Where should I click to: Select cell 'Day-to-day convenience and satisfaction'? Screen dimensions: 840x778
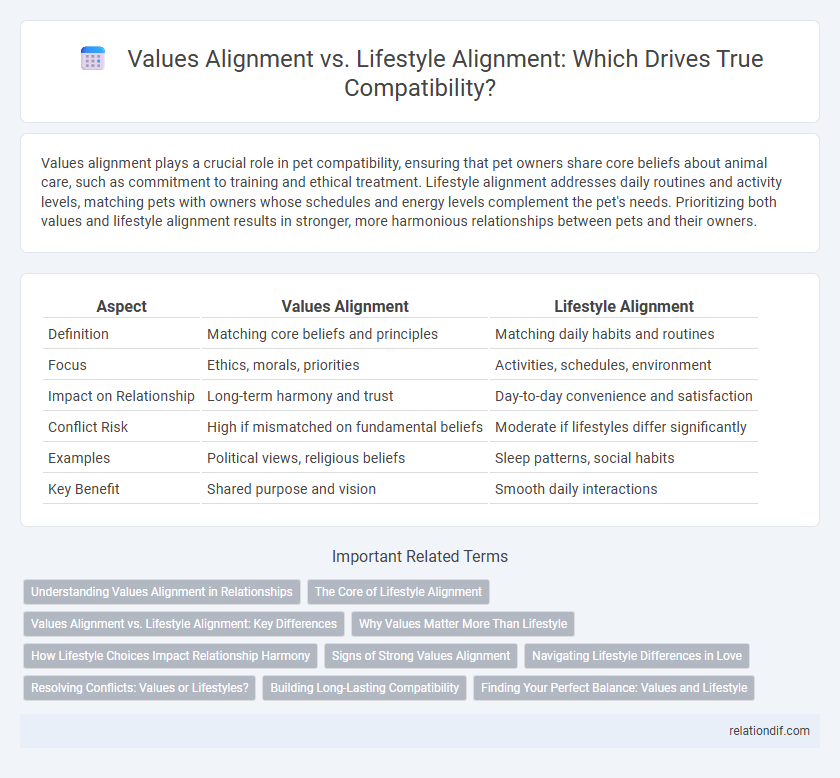point(624,396)
